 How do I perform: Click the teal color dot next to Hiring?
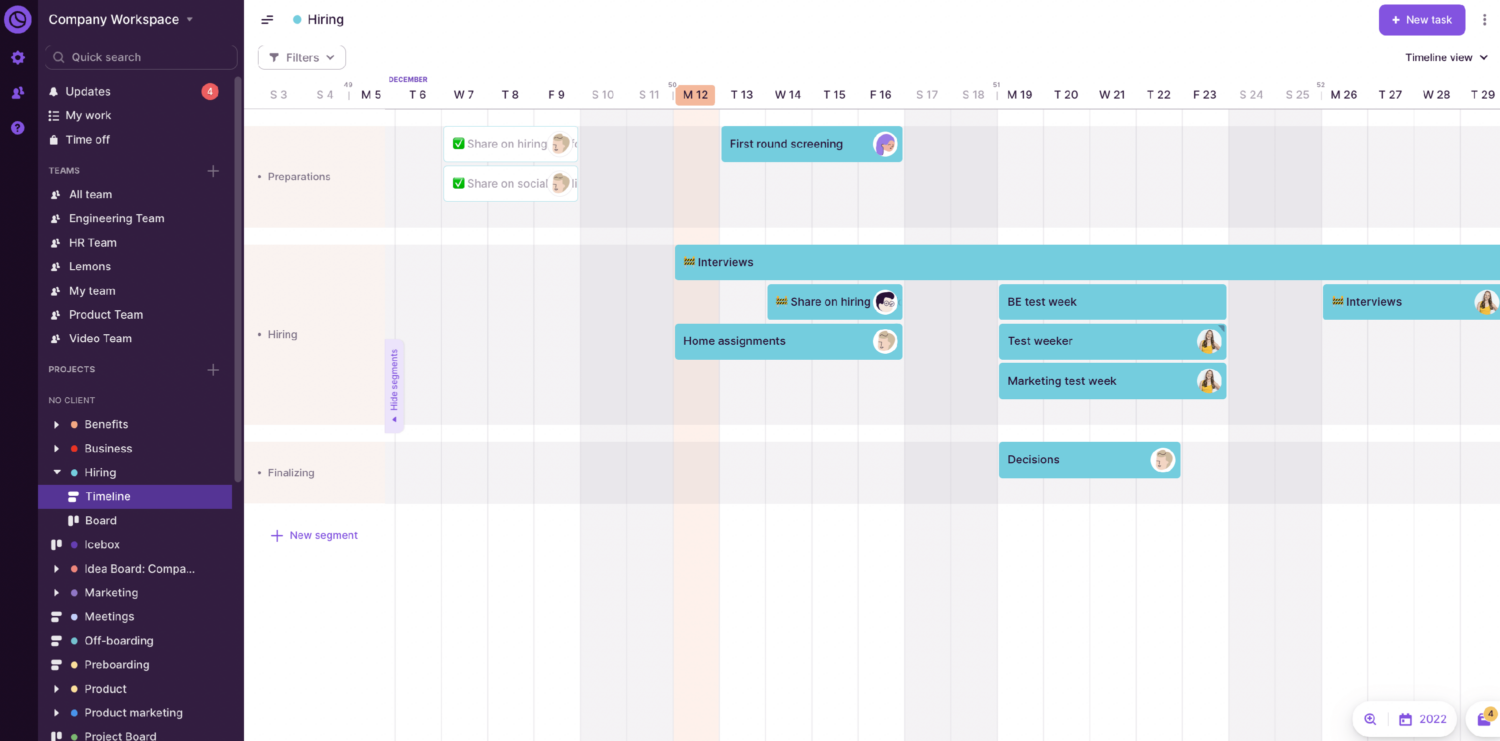(x=74, y=472)
